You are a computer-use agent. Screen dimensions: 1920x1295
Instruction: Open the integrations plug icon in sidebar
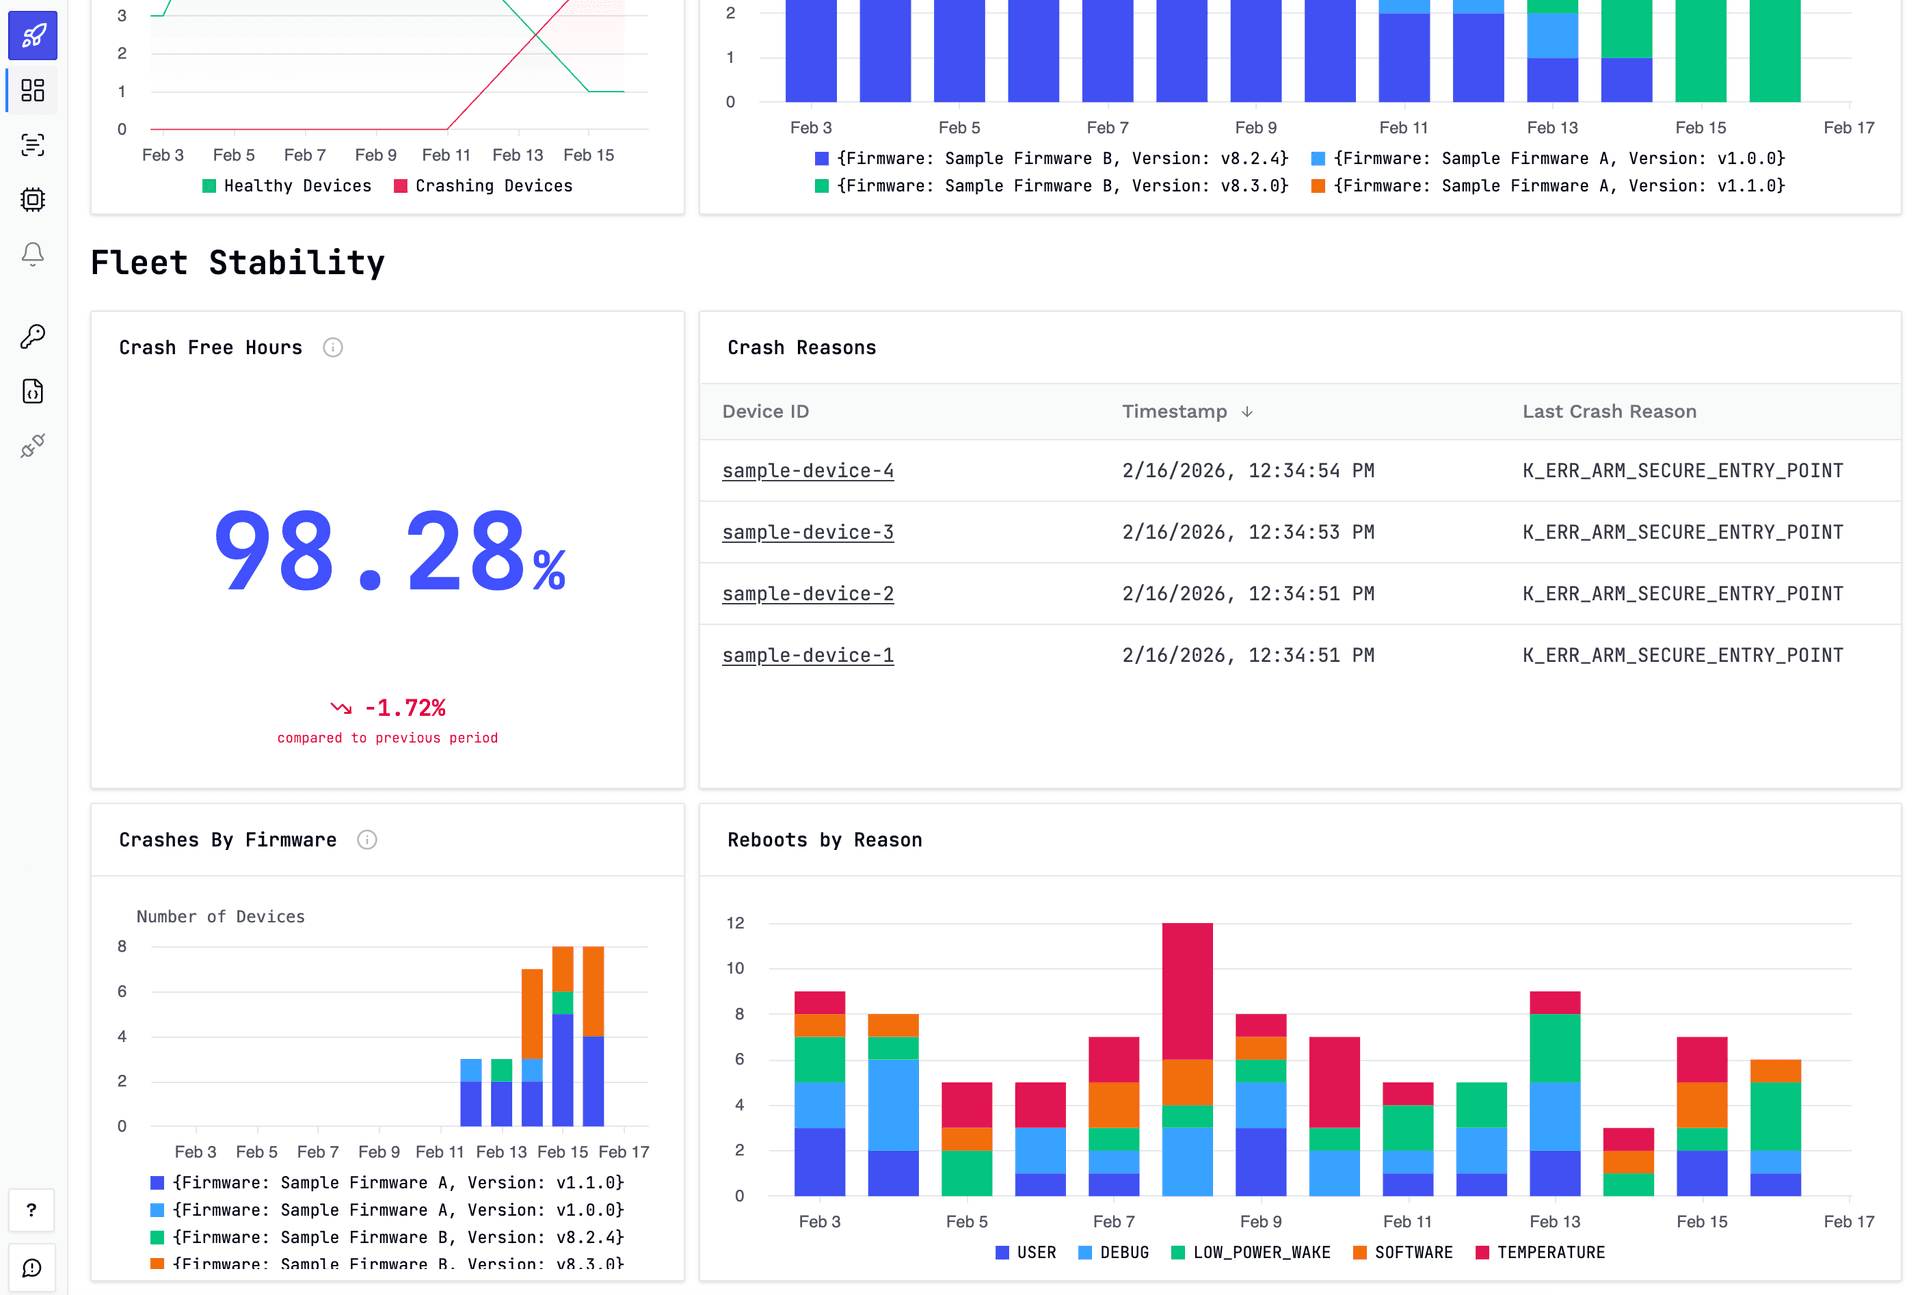[x=33, y=446]
